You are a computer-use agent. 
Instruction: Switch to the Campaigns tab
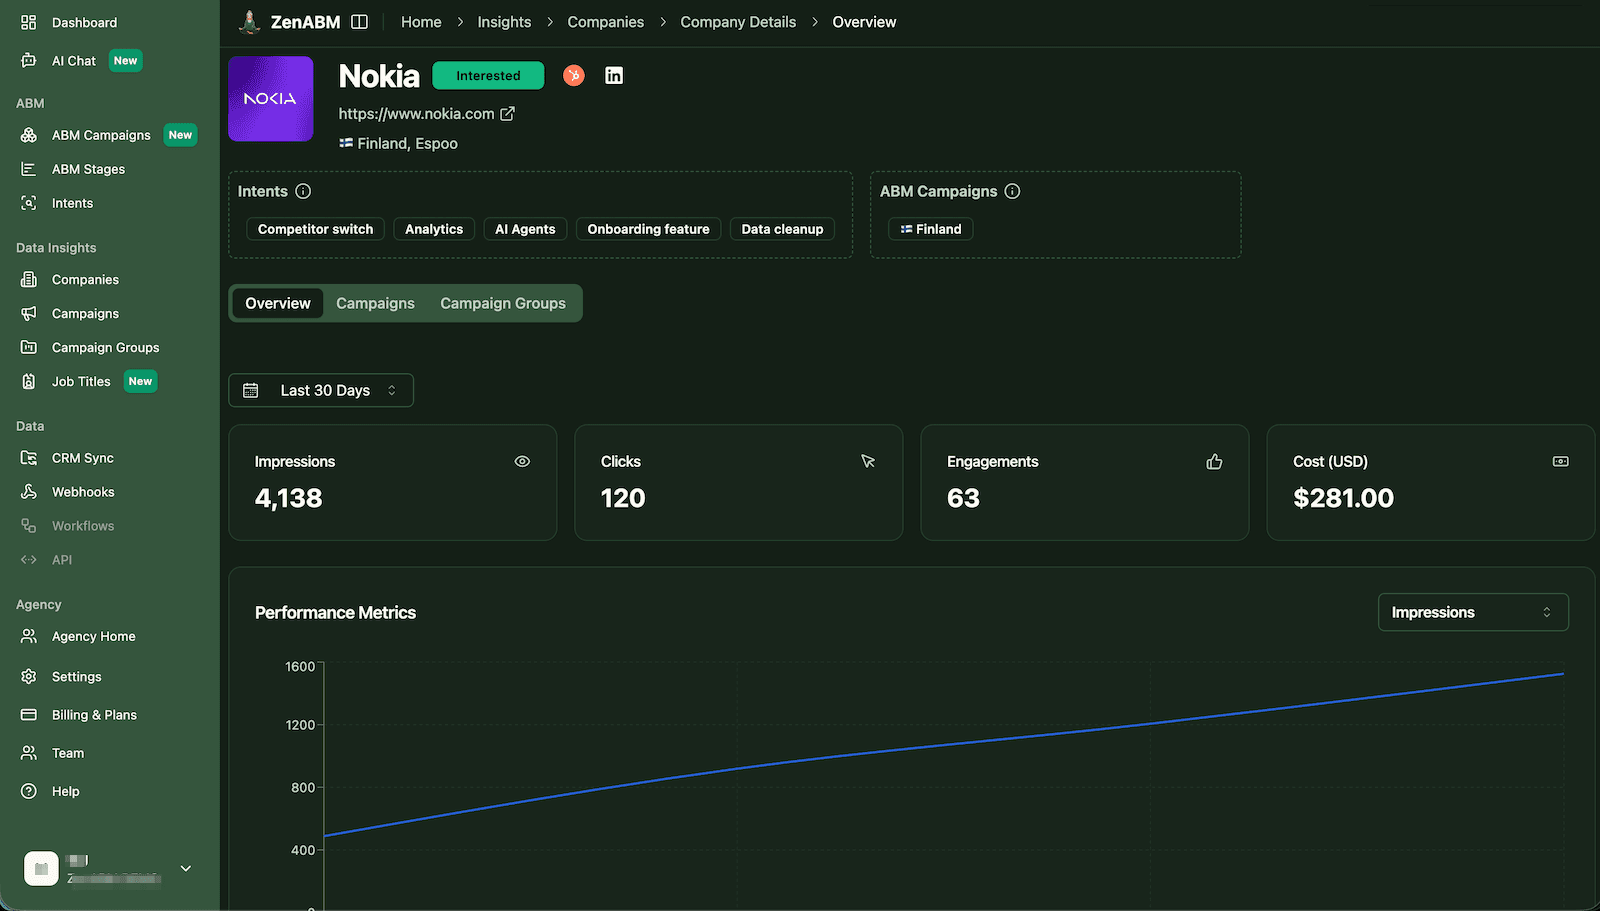[x=375, y=303]
